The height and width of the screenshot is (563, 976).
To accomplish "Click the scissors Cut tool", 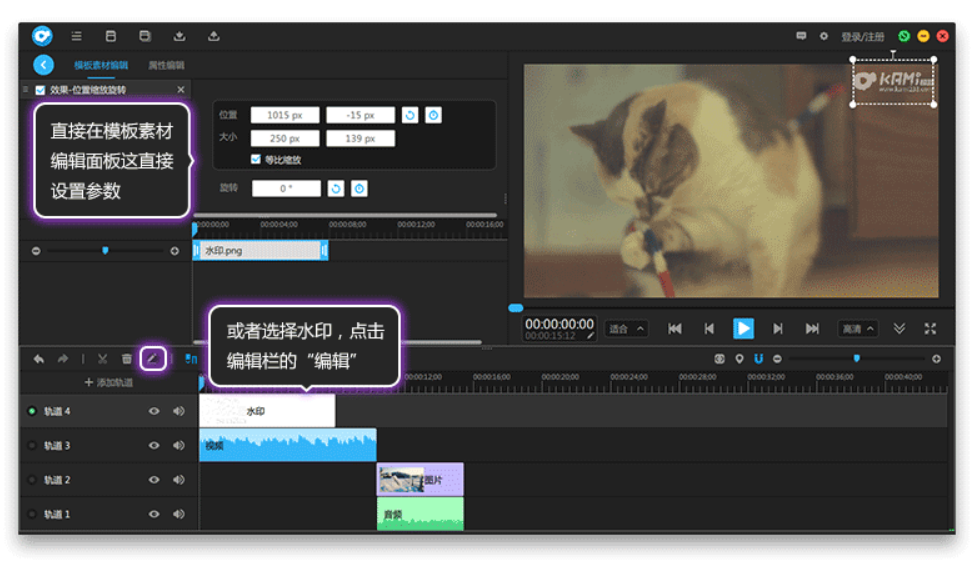I will pos(102,359).
